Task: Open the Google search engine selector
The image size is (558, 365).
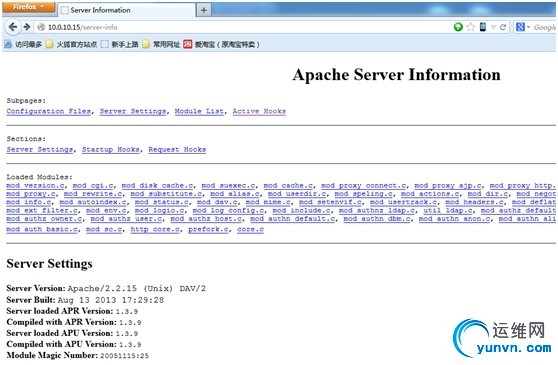Action: pos(523,27)
